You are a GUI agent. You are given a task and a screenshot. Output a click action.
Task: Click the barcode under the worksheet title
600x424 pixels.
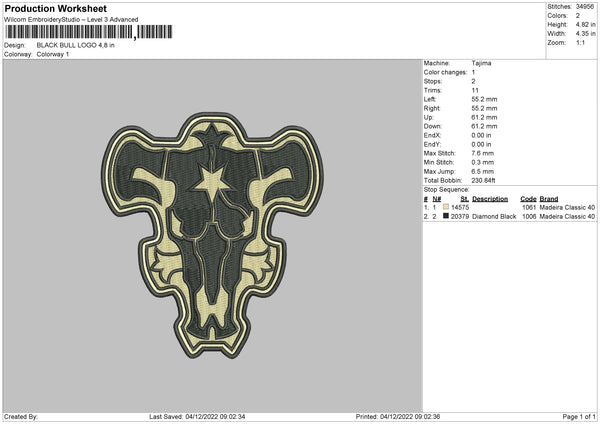pyautogui.click(x=88, y=32)
